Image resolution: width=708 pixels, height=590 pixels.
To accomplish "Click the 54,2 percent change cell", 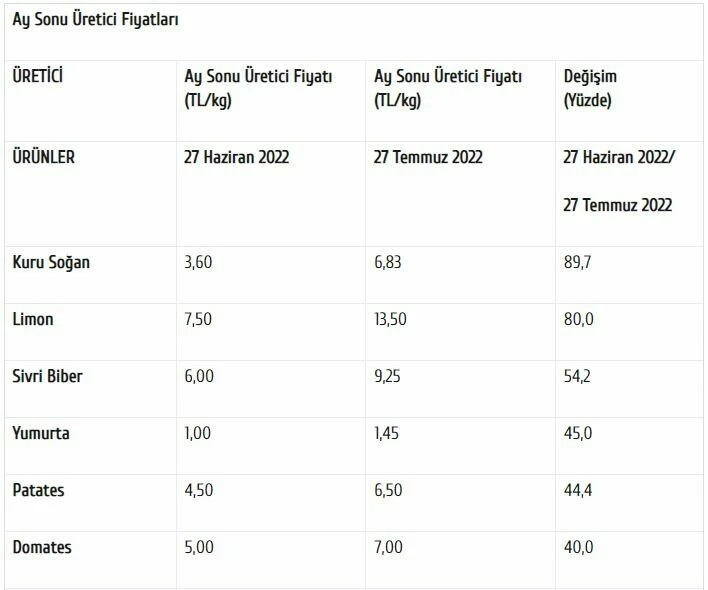I will tap(579, 377).
